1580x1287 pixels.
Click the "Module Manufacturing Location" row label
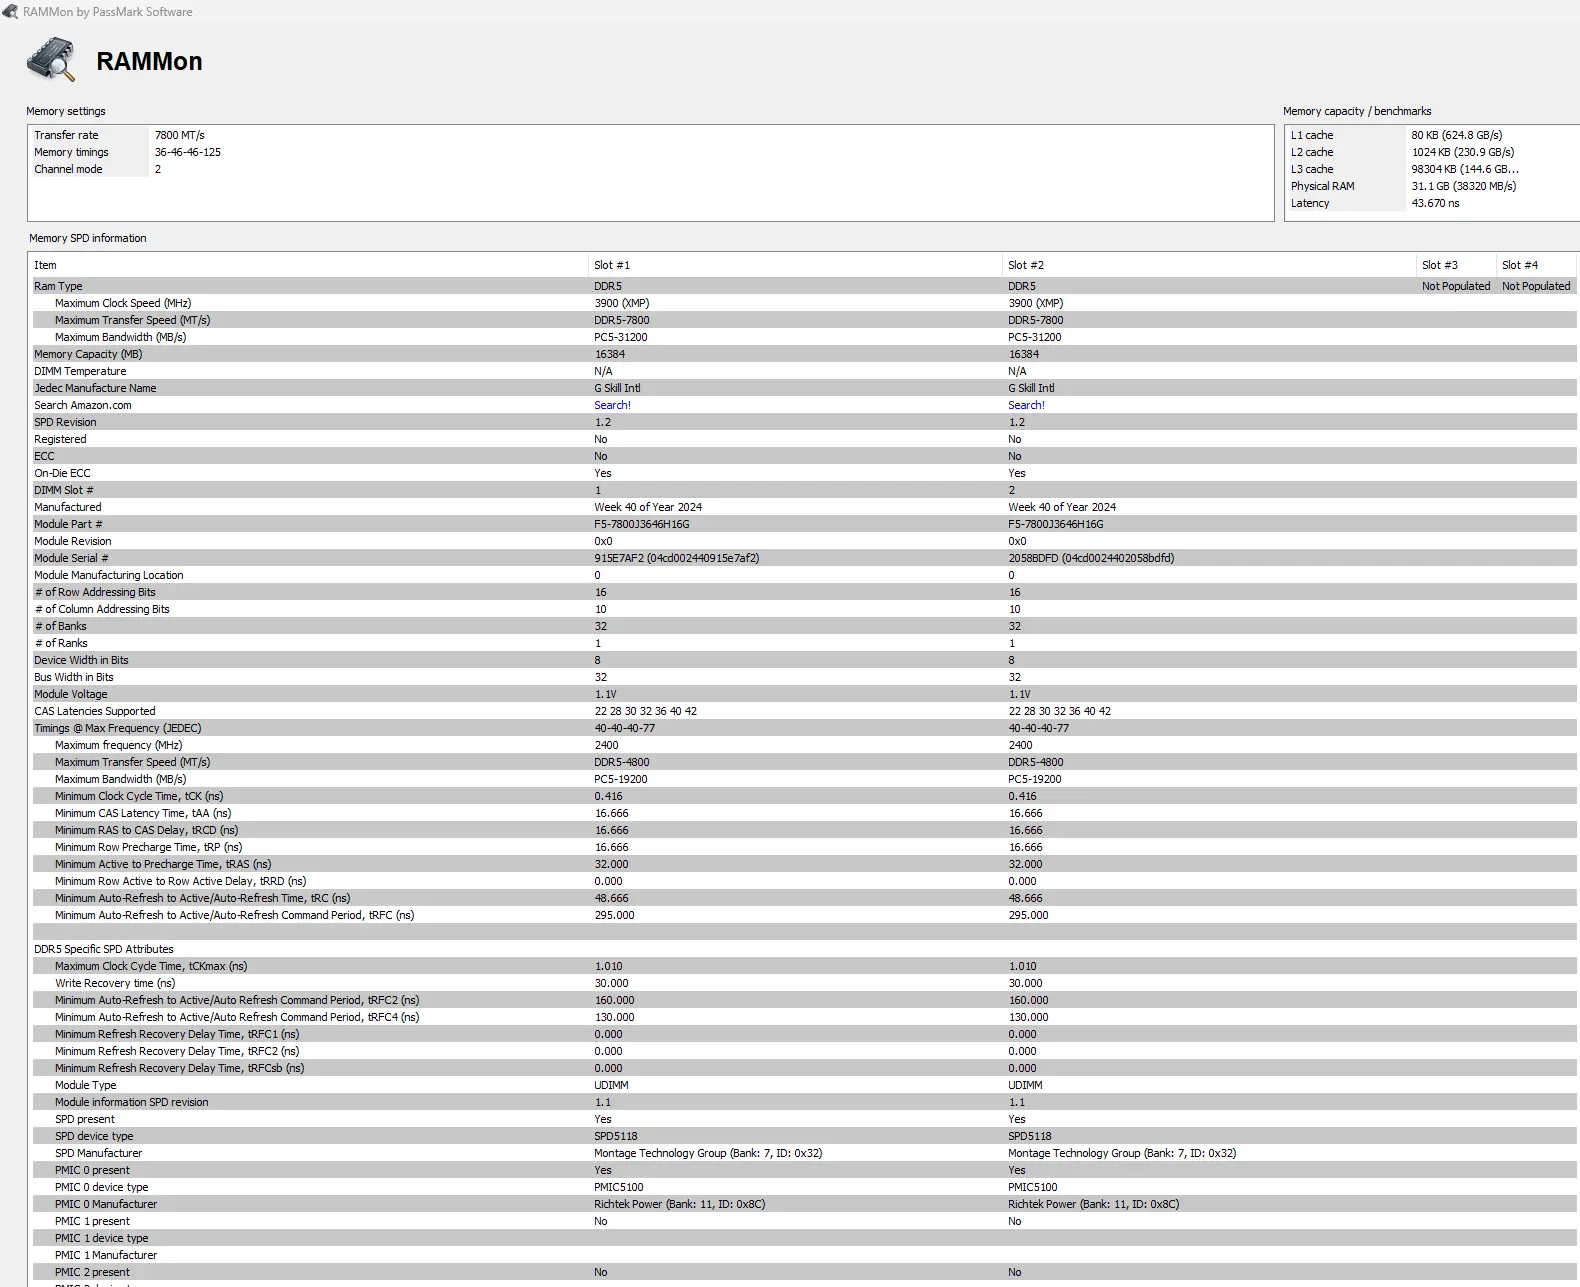[x=109, y=575]
